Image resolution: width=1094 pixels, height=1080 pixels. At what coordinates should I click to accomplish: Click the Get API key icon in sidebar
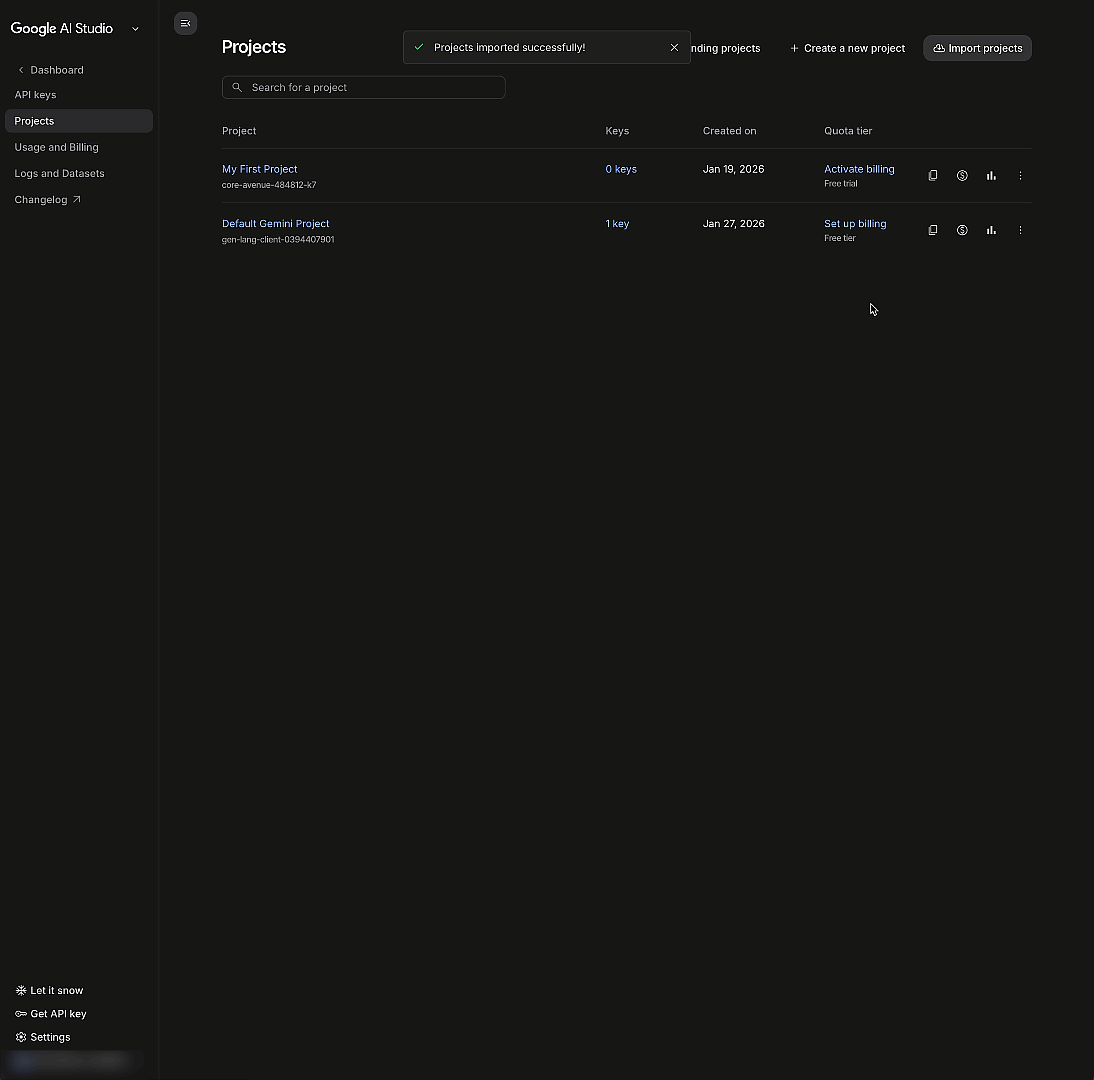click(x=21, y=1014)
